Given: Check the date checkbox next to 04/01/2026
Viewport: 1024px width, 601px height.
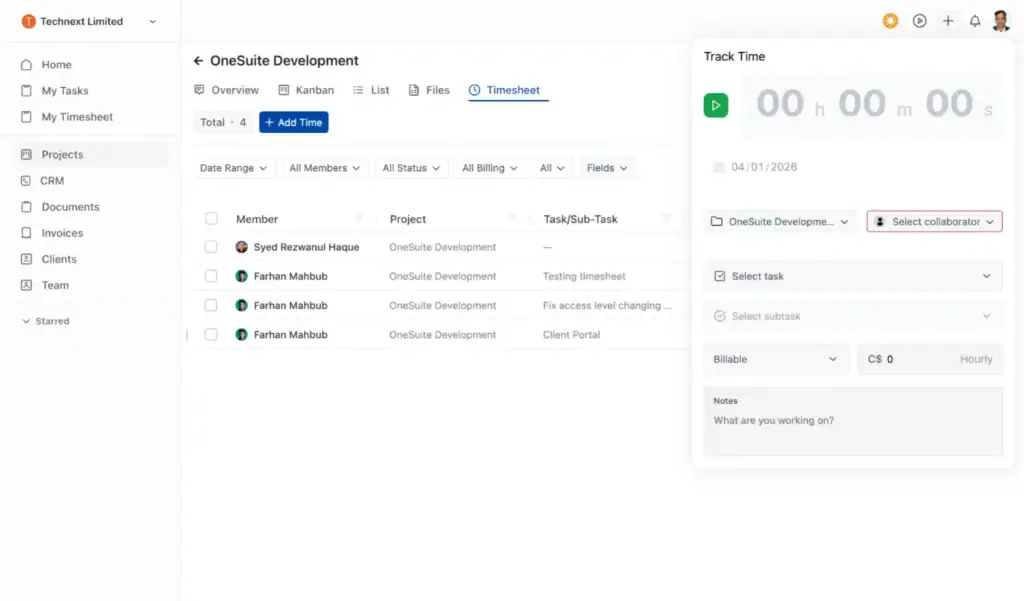Looking at the screenshot, I should coord(719,167).
